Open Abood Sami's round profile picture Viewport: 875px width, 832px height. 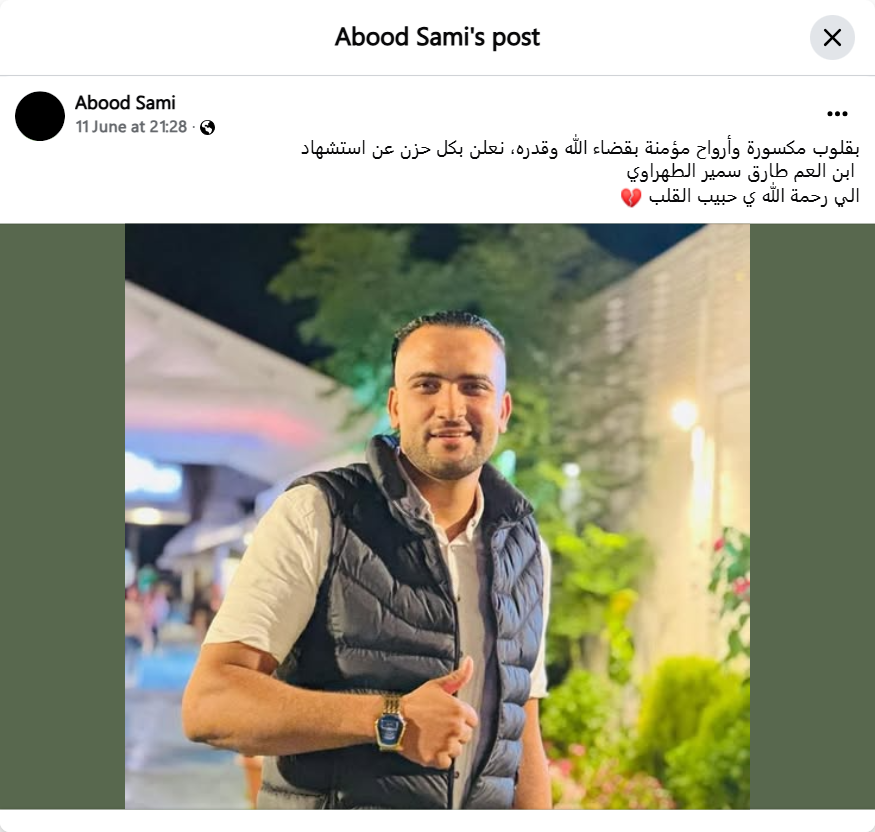click(40, 116)
